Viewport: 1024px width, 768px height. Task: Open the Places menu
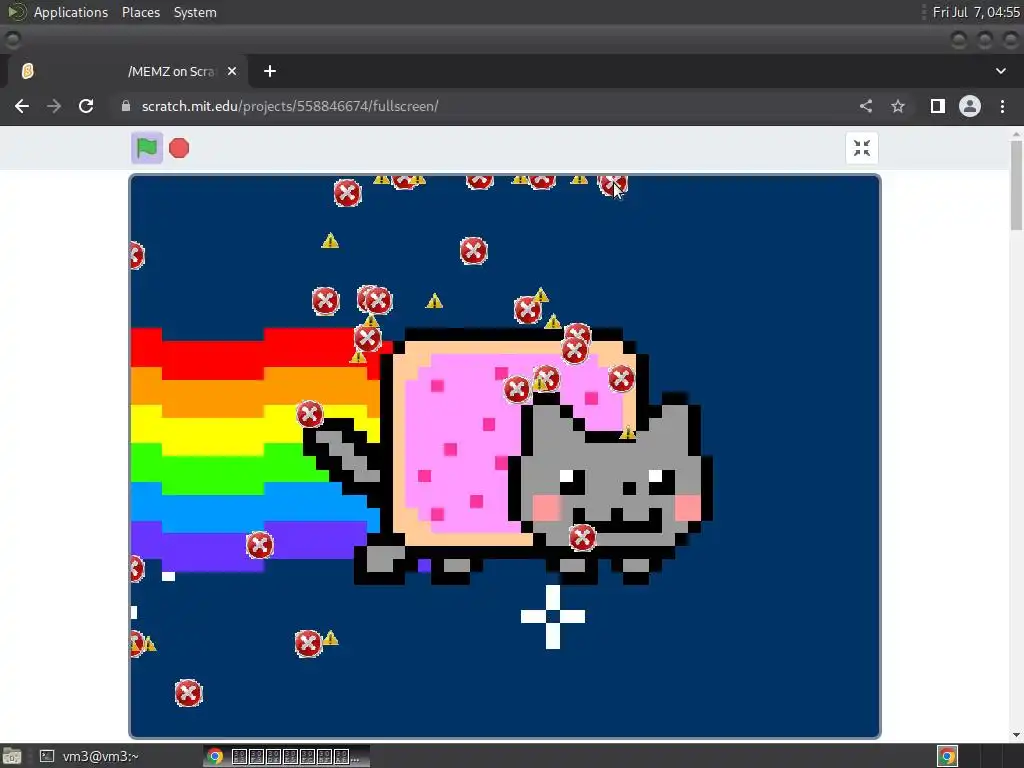tap(140, 12)
